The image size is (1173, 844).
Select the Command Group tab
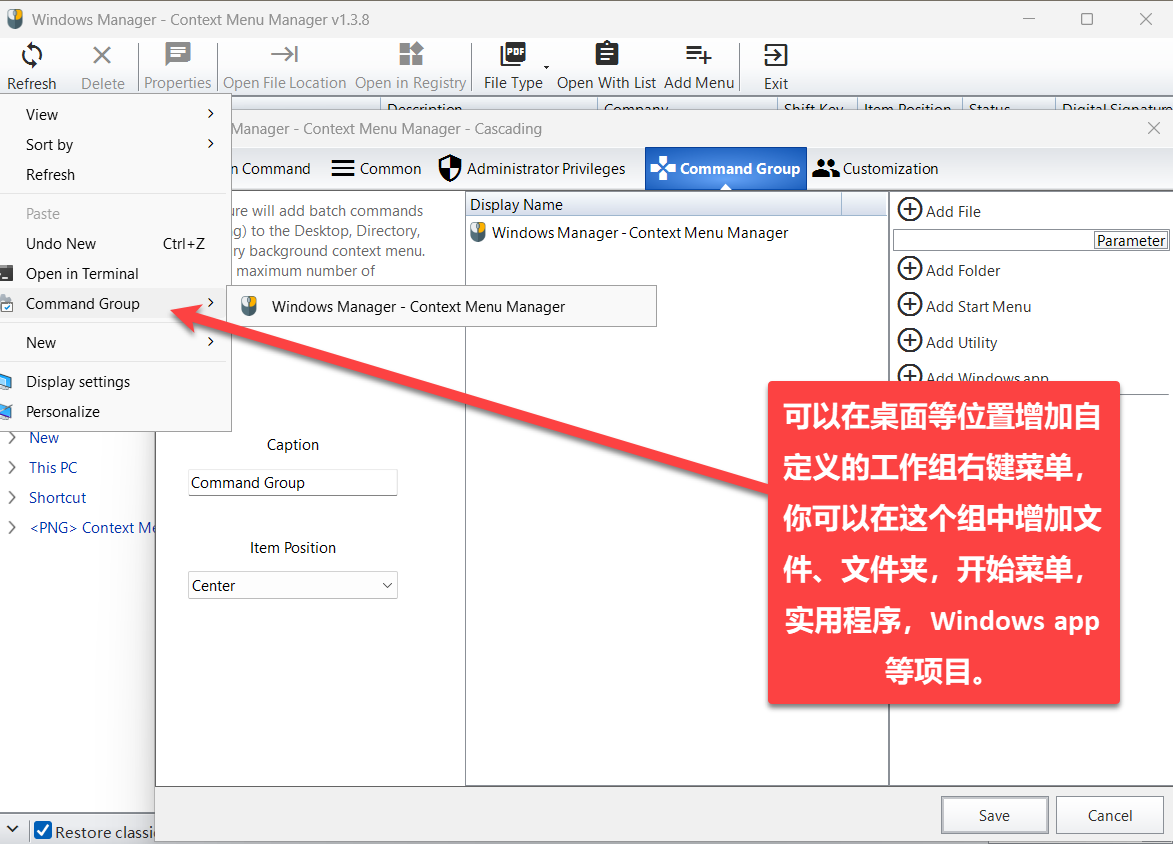[x=726, y=168]
